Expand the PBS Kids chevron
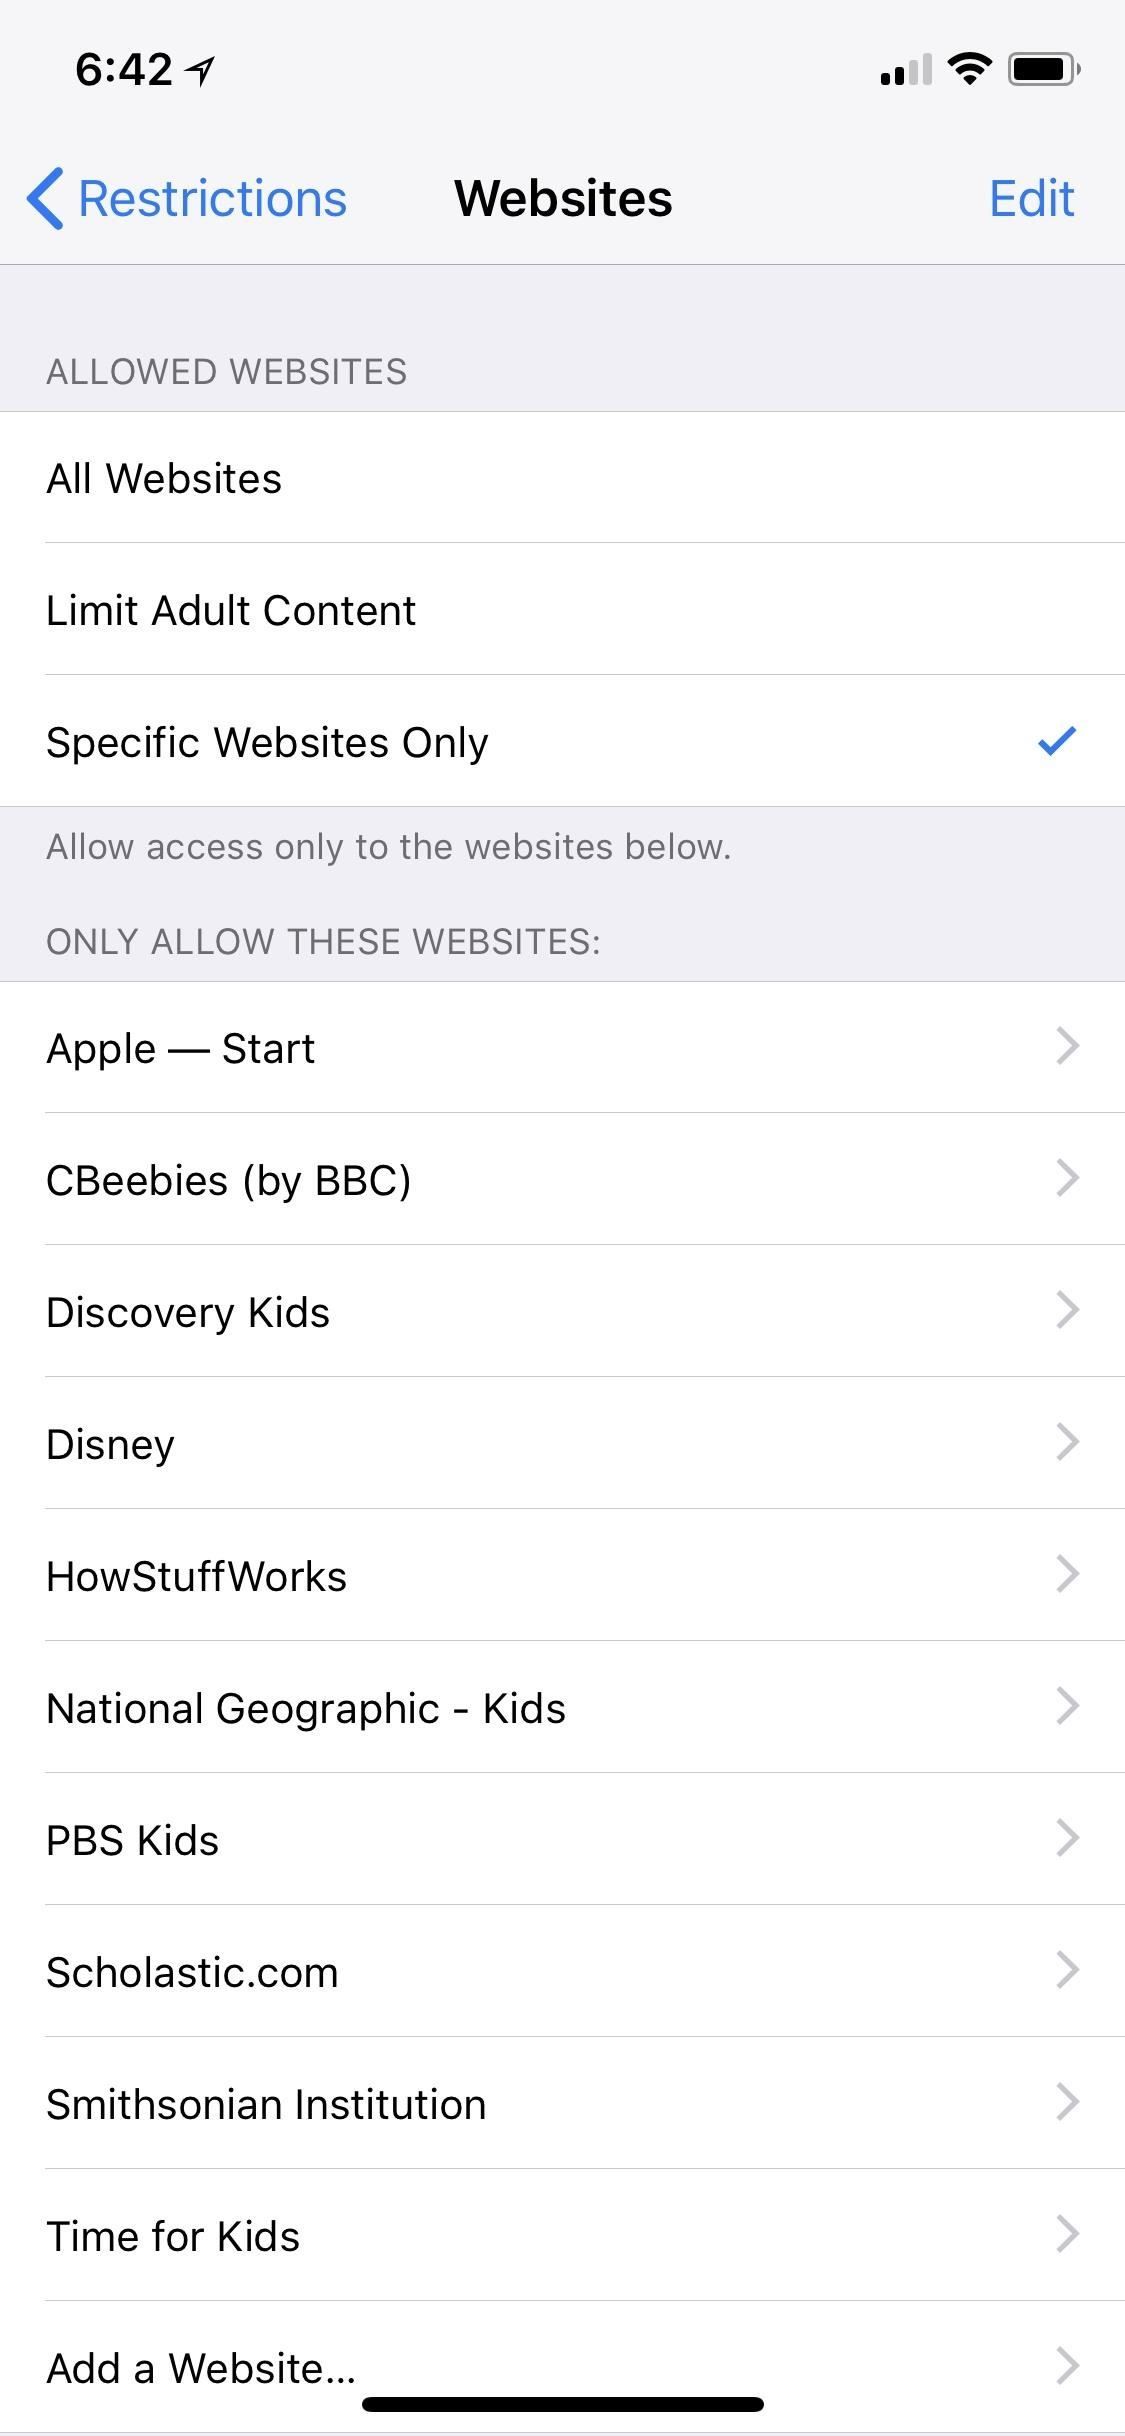 [1067, 1839]
